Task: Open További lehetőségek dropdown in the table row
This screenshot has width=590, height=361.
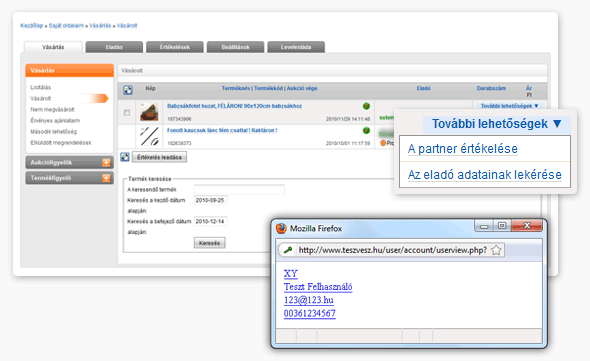Action: coord(510,106)
